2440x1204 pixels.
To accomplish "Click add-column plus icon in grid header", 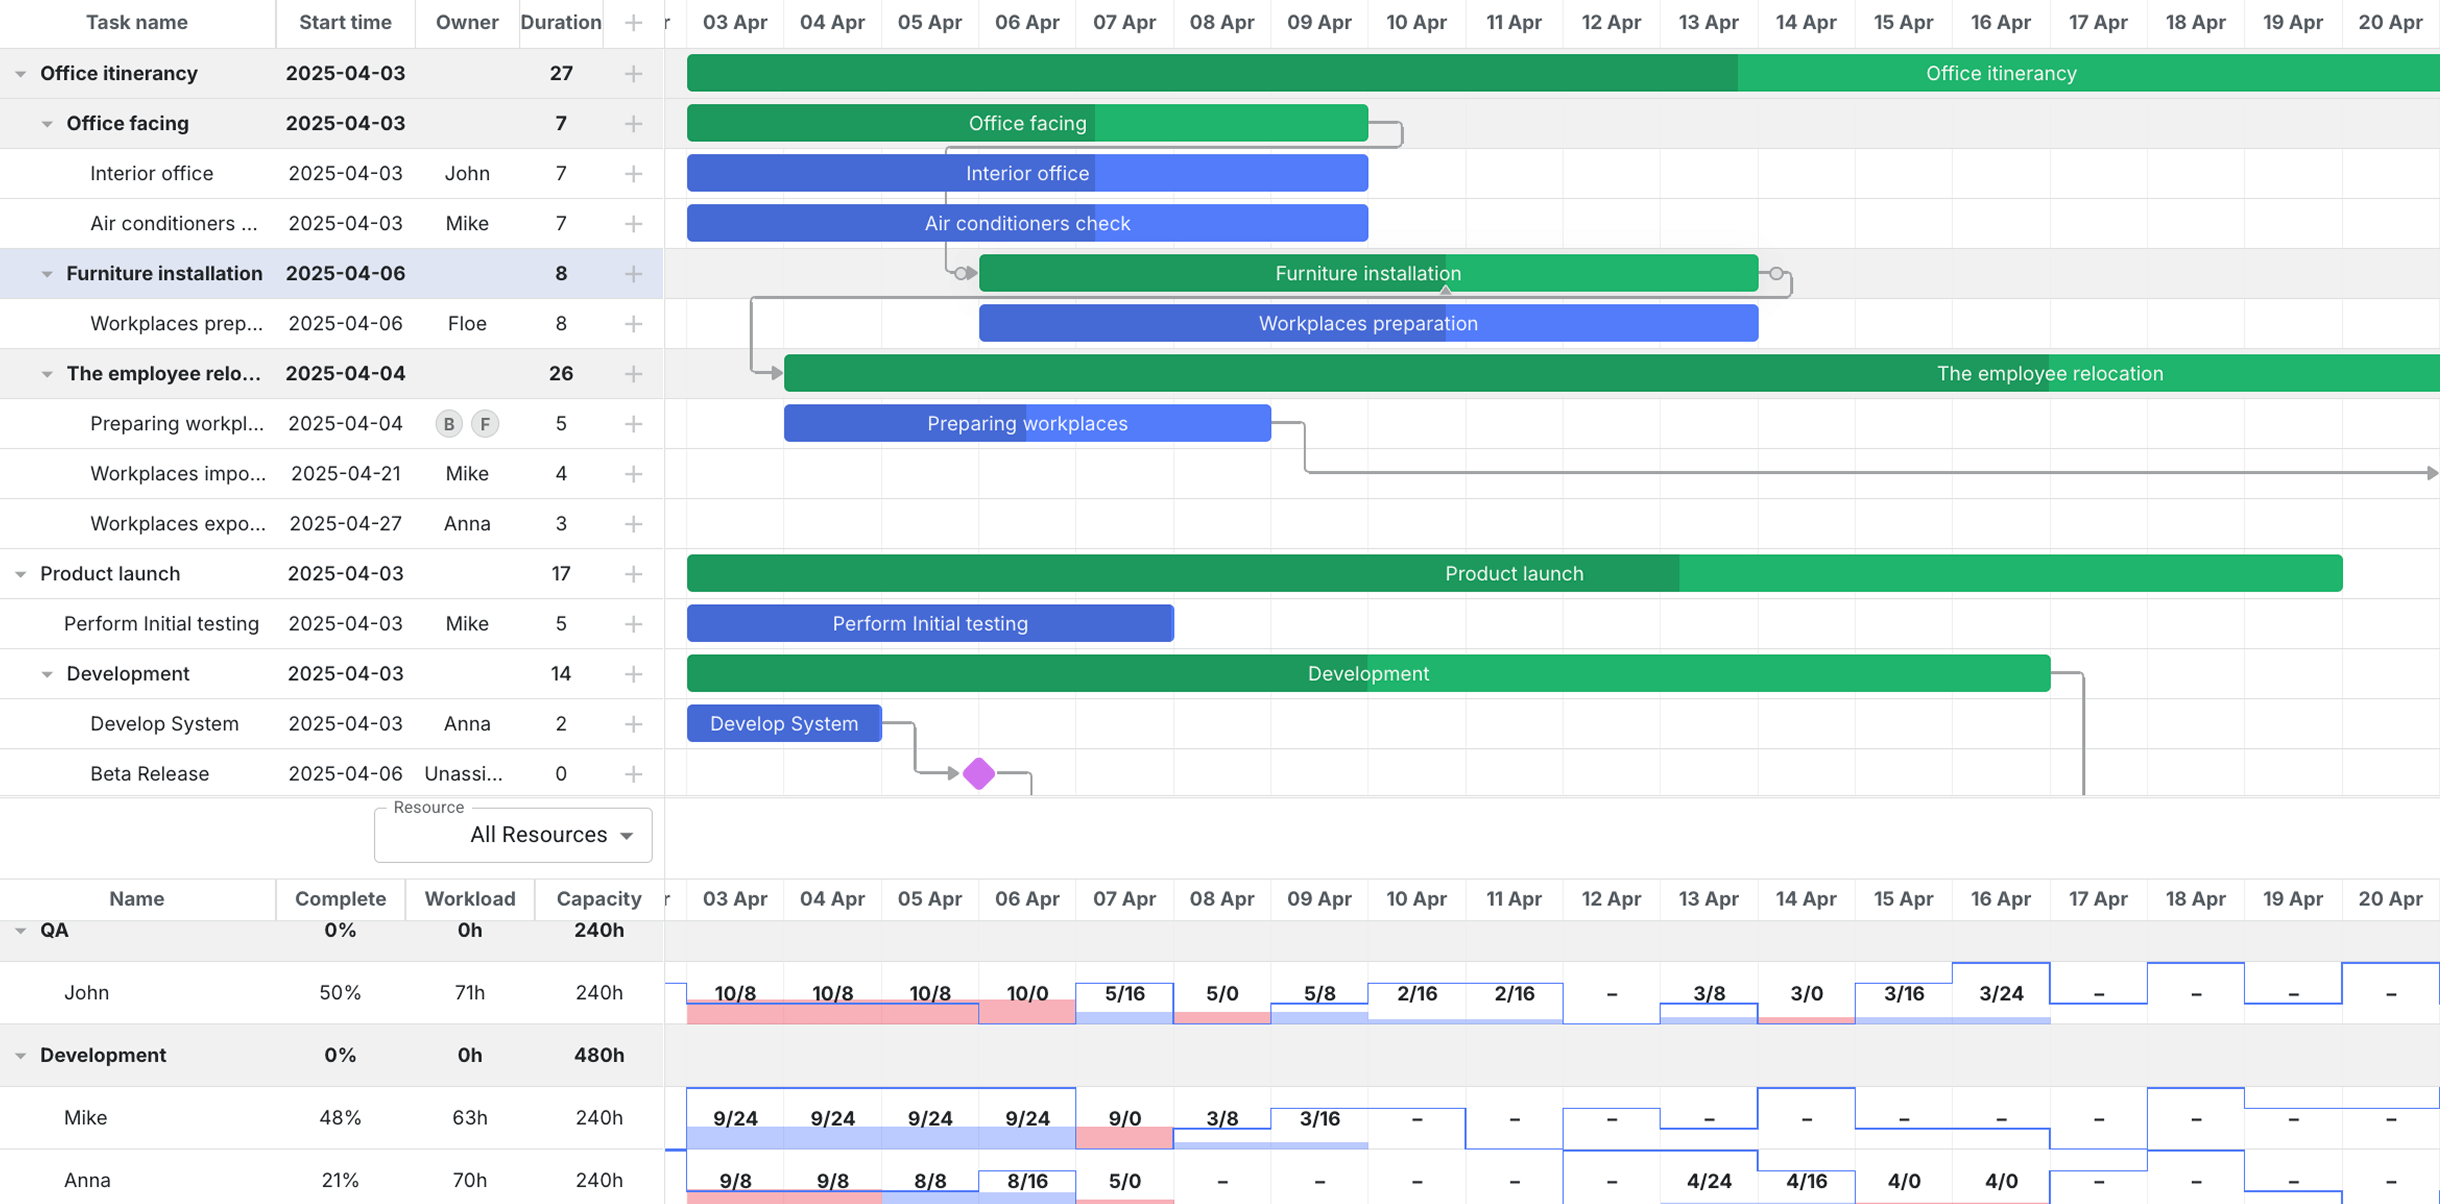I will click(633, 22).
